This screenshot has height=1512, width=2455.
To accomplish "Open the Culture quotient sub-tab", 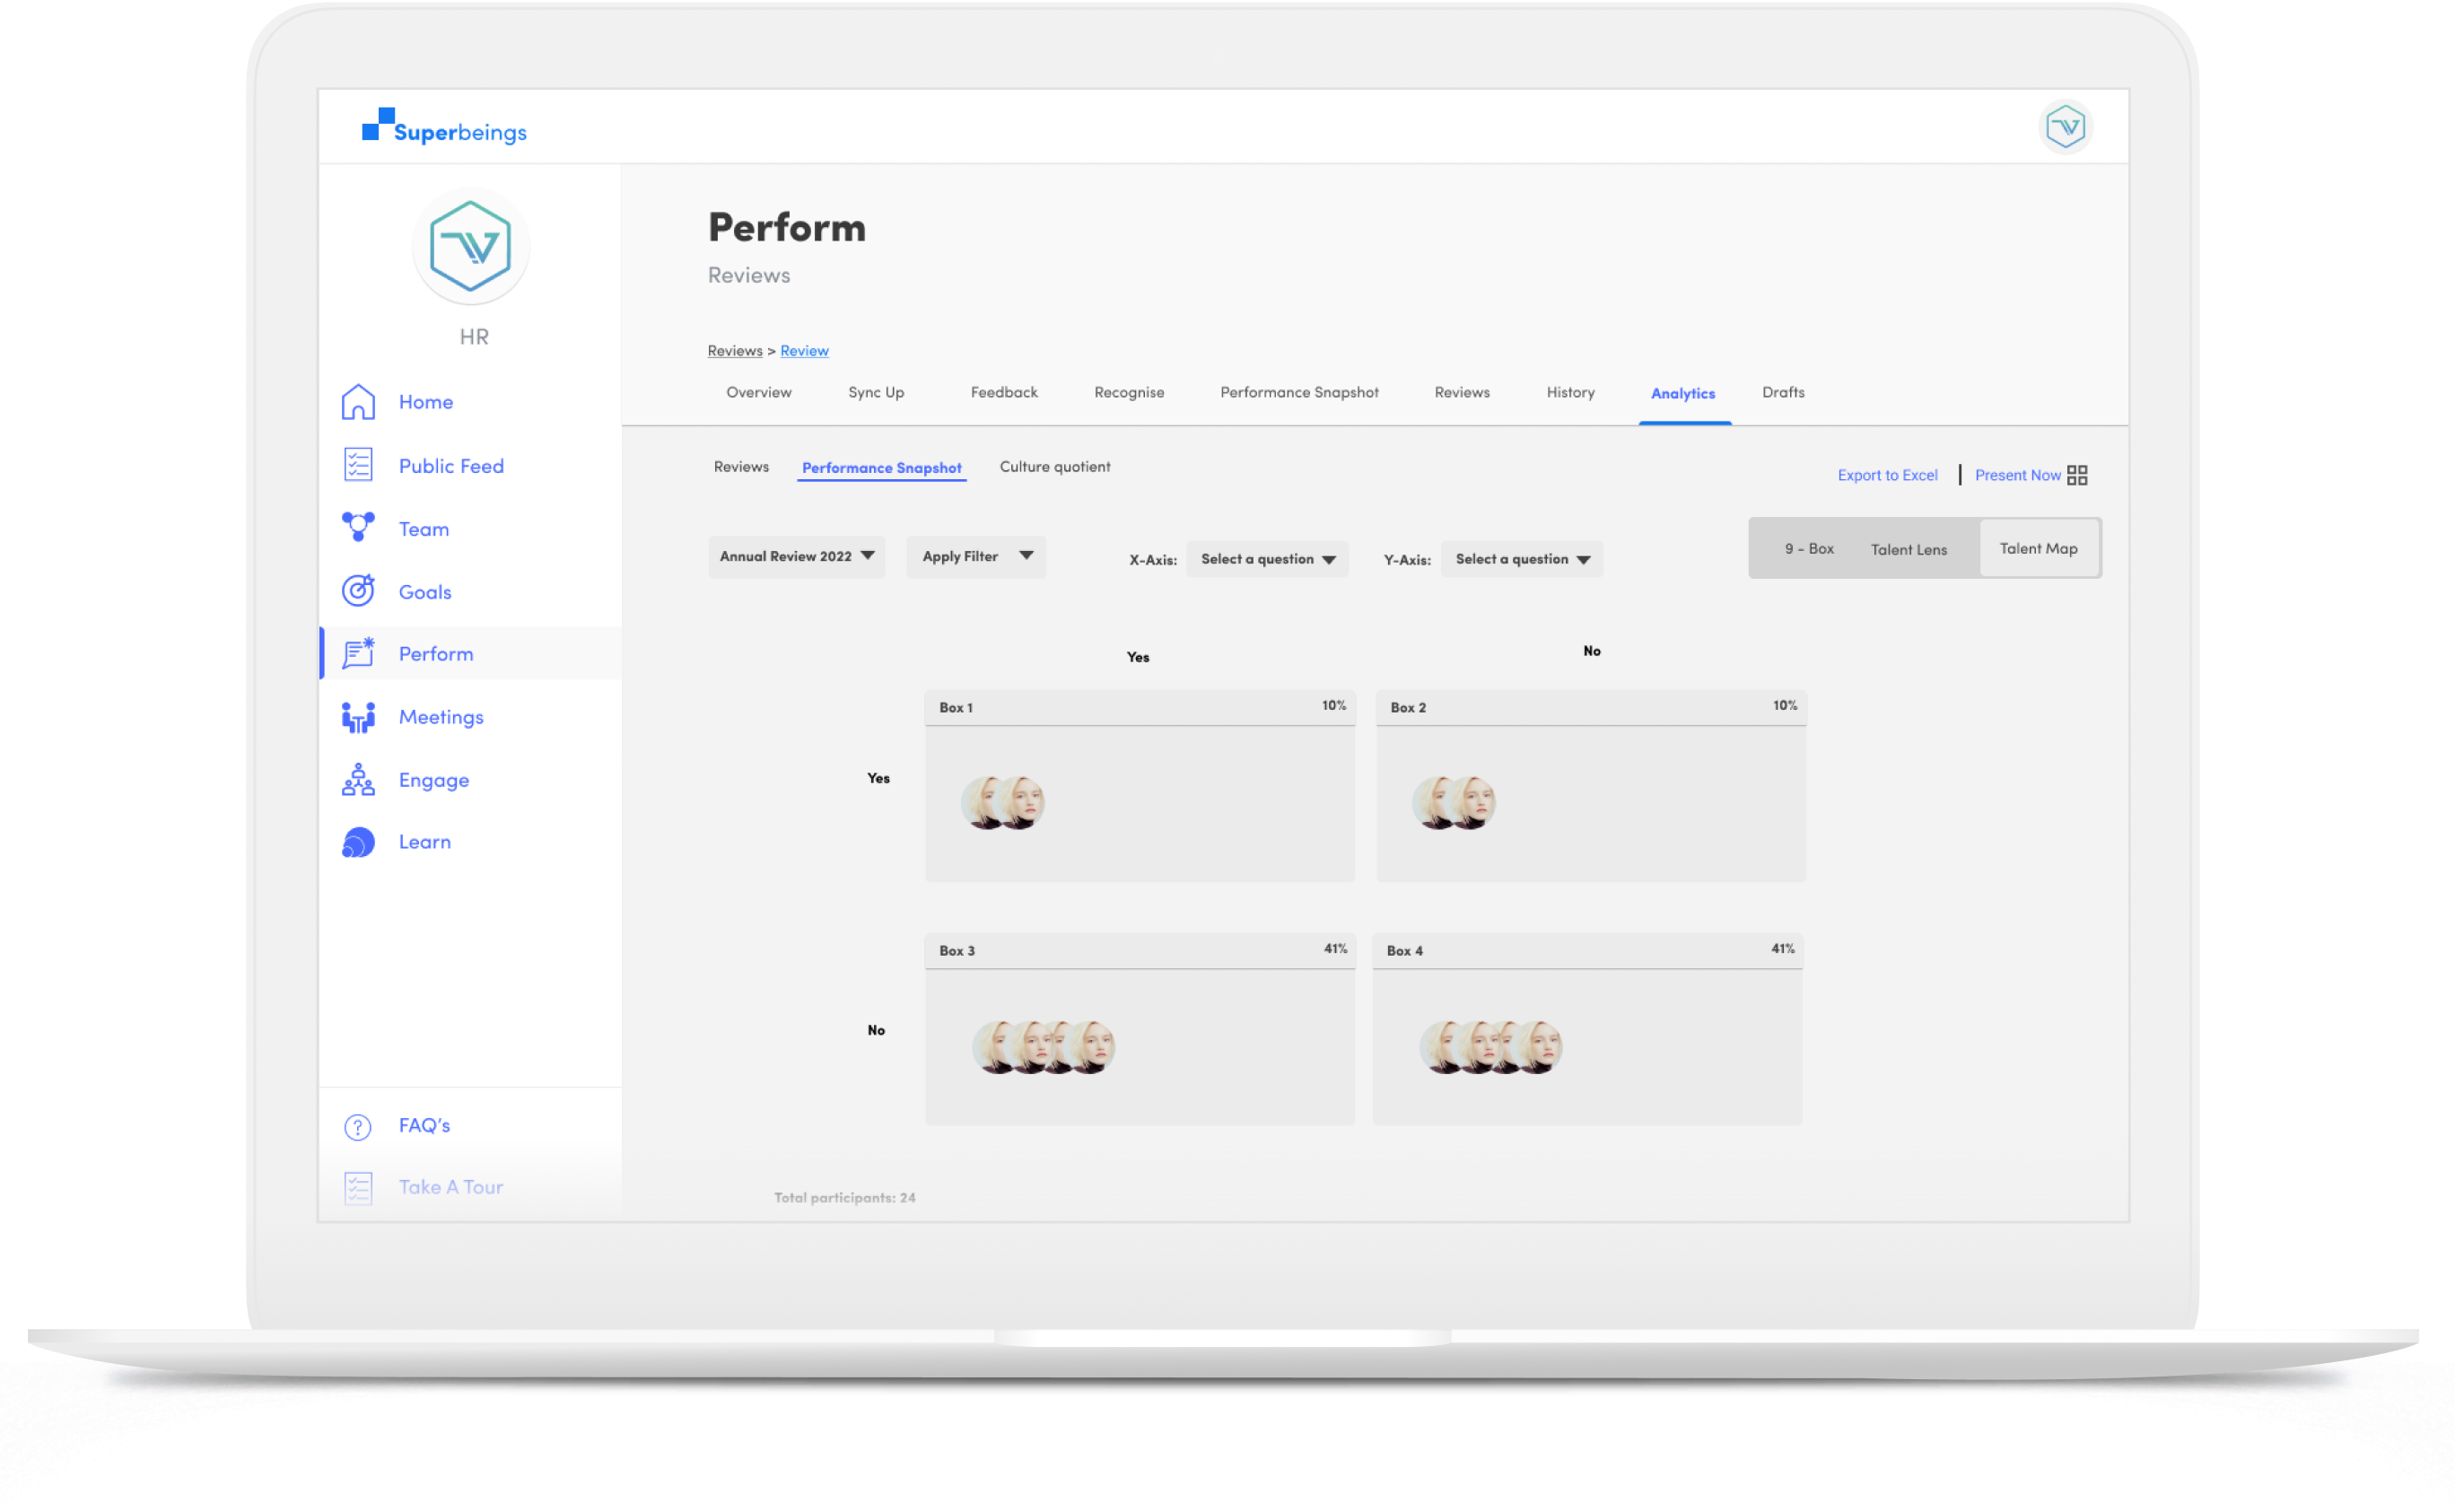I will pyautogui.click(x=1054, y=467).
